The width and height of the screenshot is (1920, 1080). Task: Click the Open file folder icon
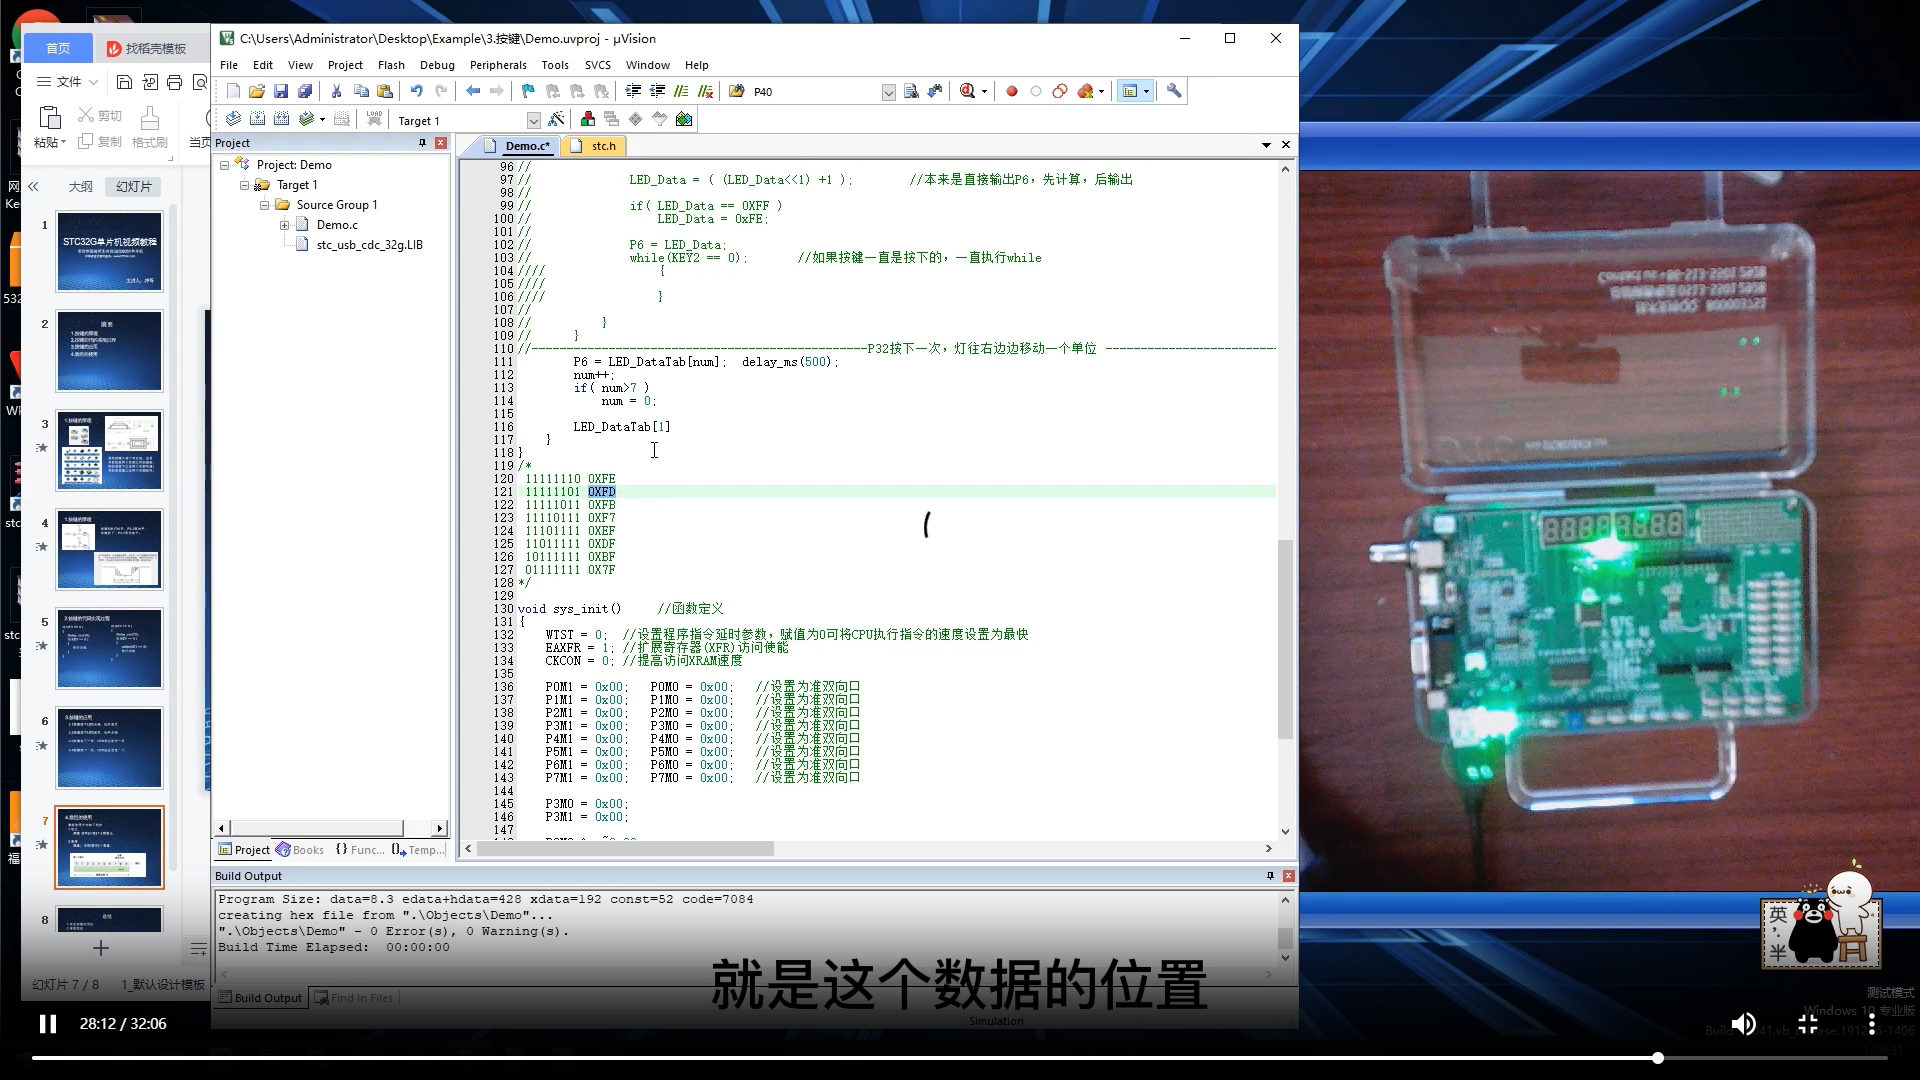pyautogui.click(x=257, y=91)
